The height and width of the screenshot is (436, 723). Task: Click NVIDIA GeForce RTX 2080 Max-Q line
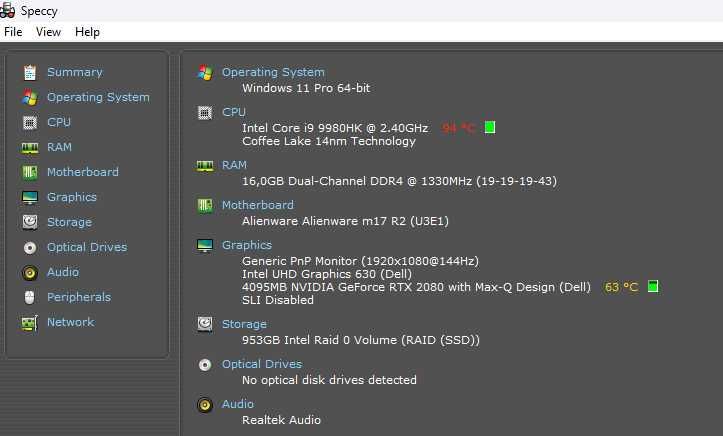(416, 287)
